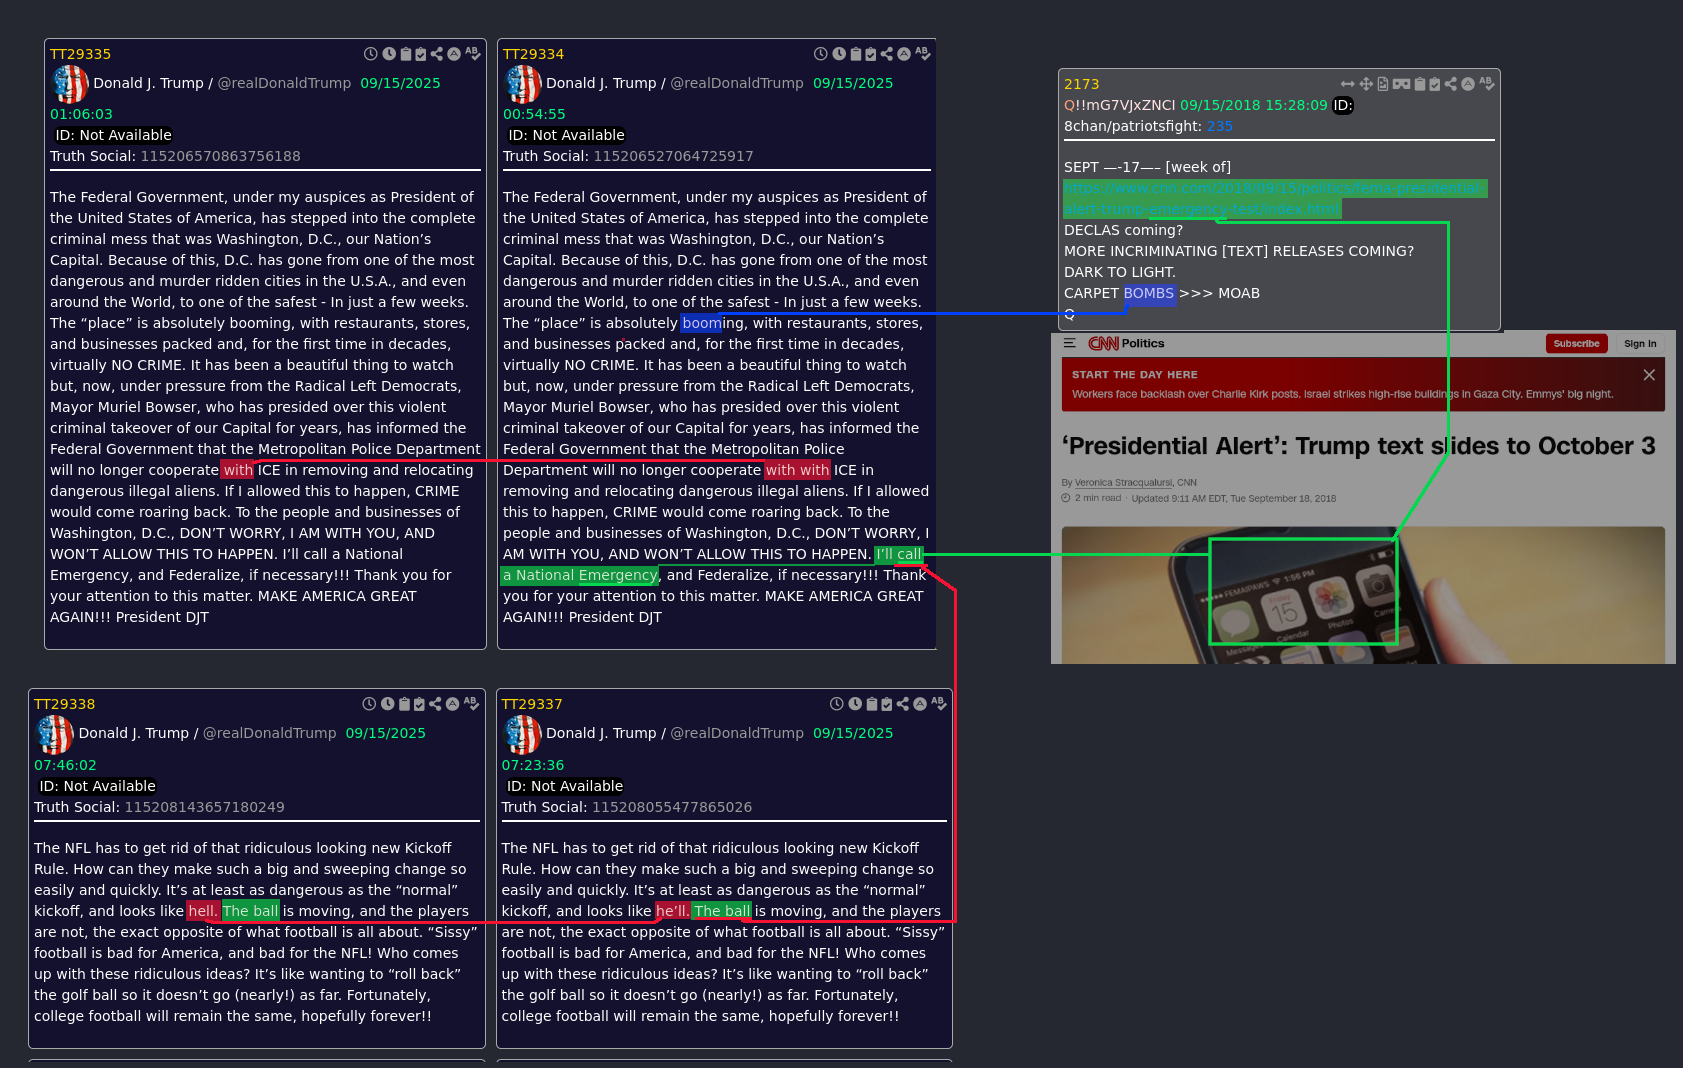Click AB spellcheck icon on post TT29335
The height and width of the screenshot is (1068, 1683).
[x=473, y=54]
